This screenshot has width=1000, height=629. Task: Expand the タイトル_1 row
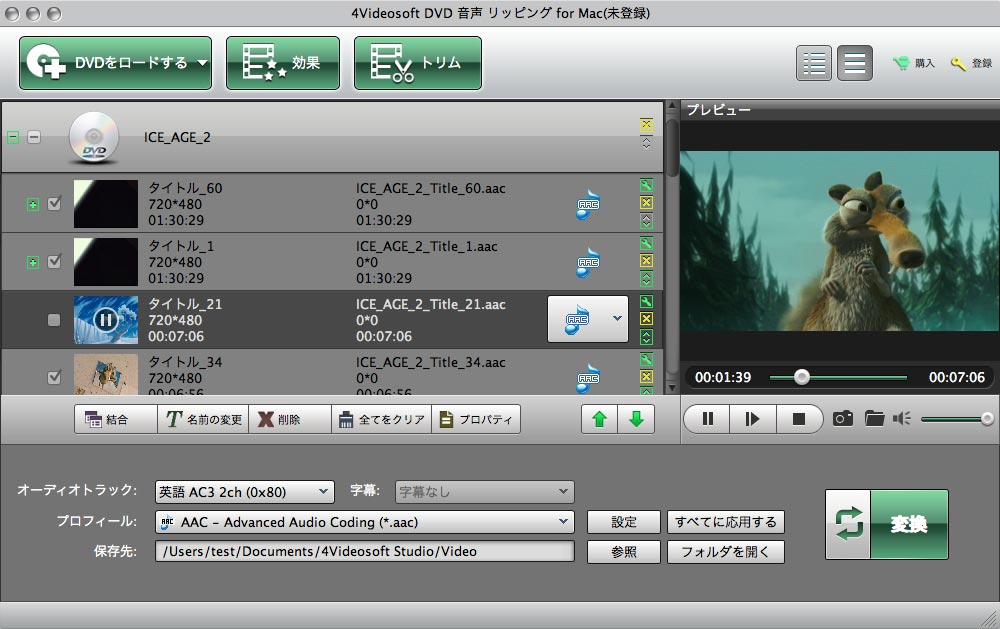click(33, 262)
